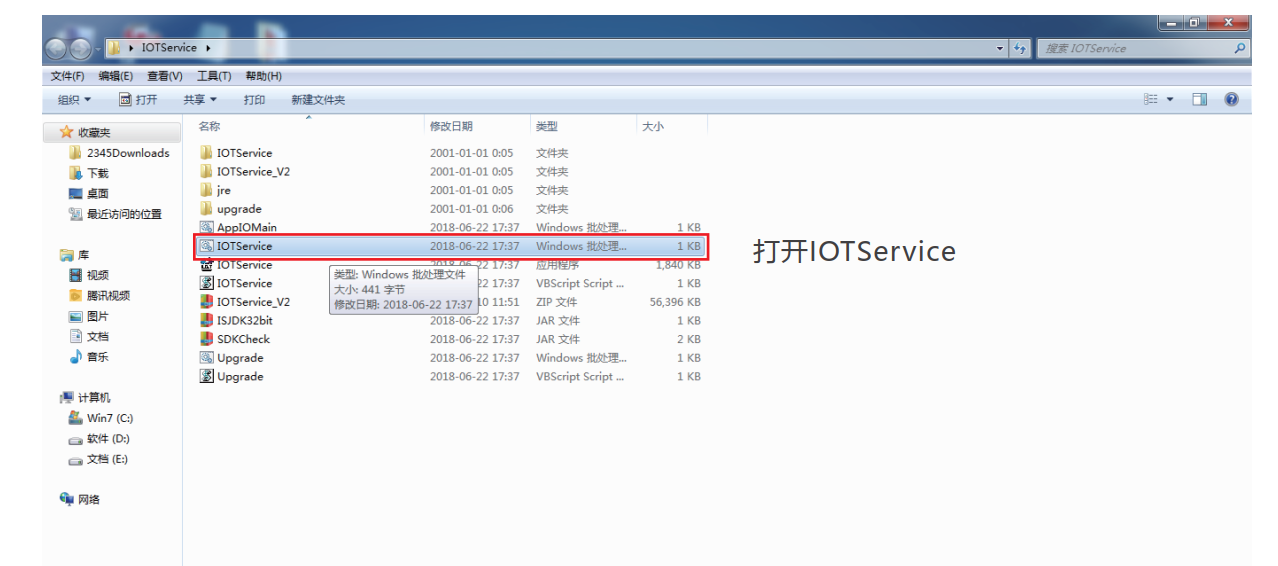1278x566 pixels.
Task: Click IOTService path segment in the address bar
Action: pos(169,48)
